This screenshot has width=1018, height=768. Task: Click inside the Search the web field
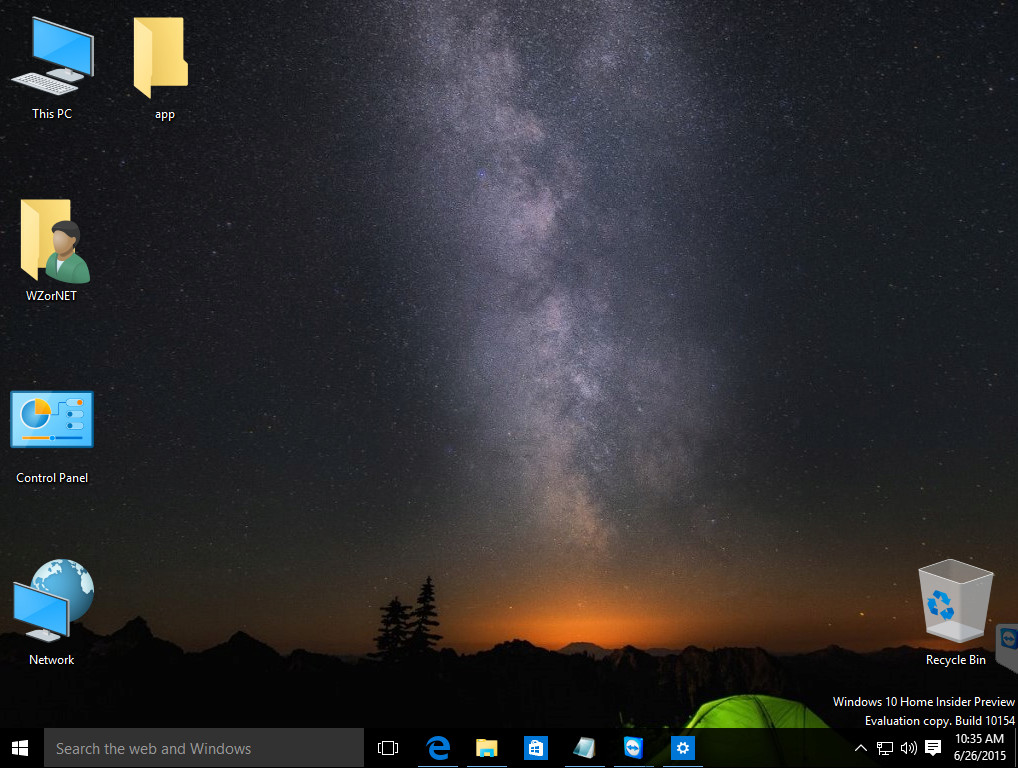(x=200, y=747)
